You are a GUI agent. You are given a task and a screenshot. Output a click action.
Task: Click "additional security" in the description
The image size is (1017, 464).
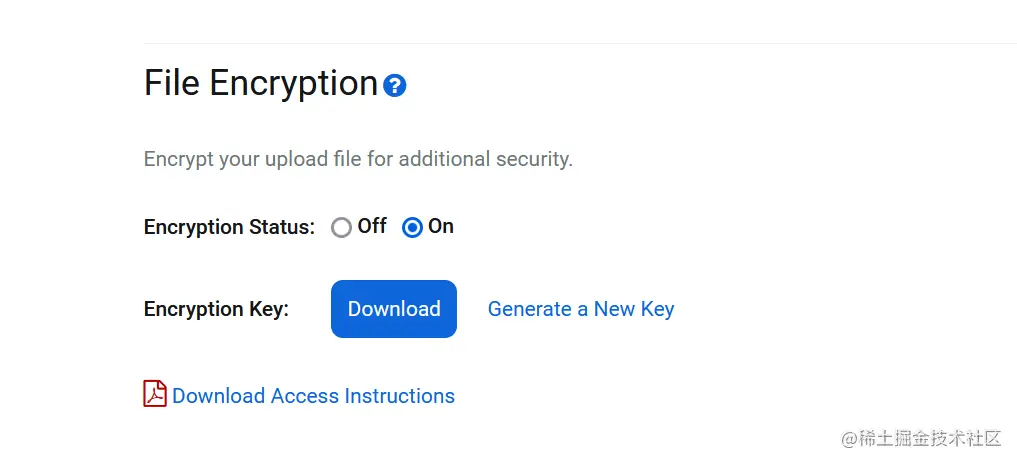click(486, 159)
